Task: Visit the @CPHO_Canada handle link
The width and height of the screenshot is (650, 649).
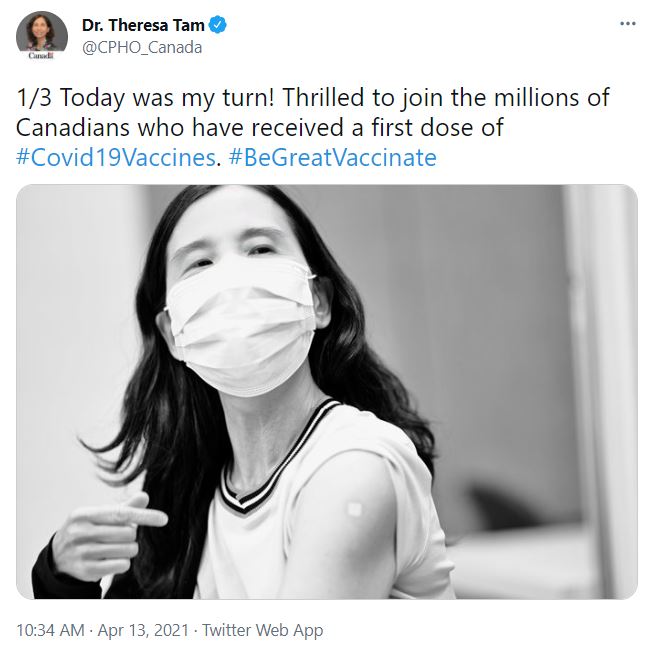Action: tap(142, 48)
